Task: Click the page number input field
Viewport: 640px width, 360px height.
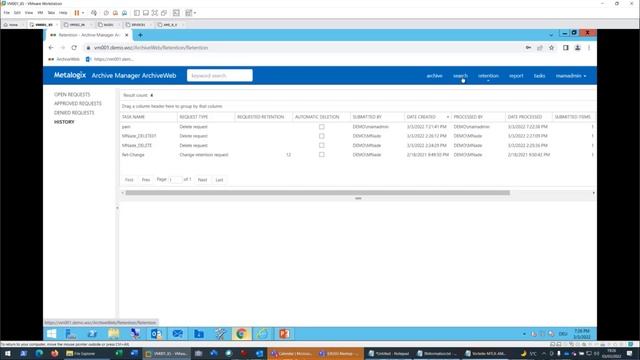Action: tap(175, 180)
